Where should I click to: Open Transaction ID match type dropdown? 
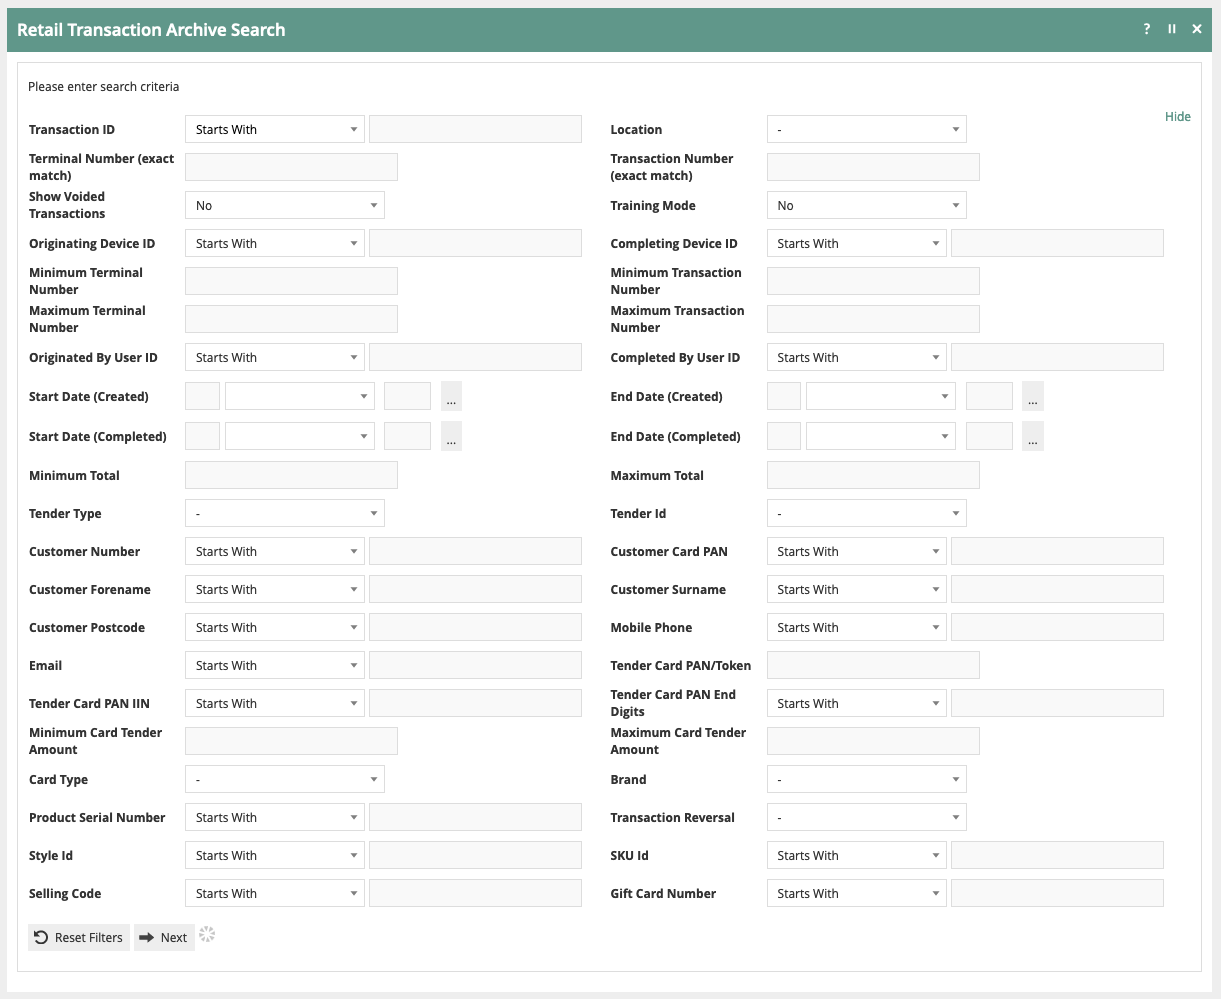point(274,130)
